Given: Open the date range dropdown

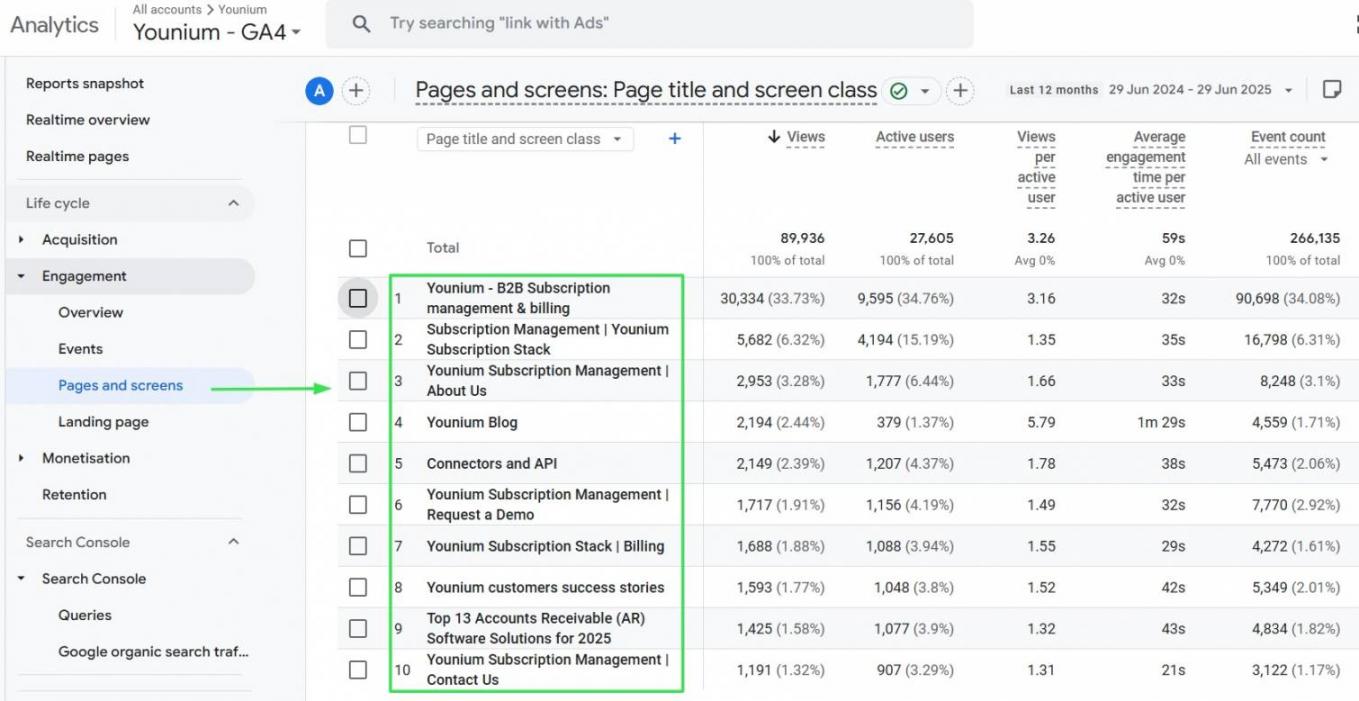Looking at the screenshot, I should coord(1289,90).
